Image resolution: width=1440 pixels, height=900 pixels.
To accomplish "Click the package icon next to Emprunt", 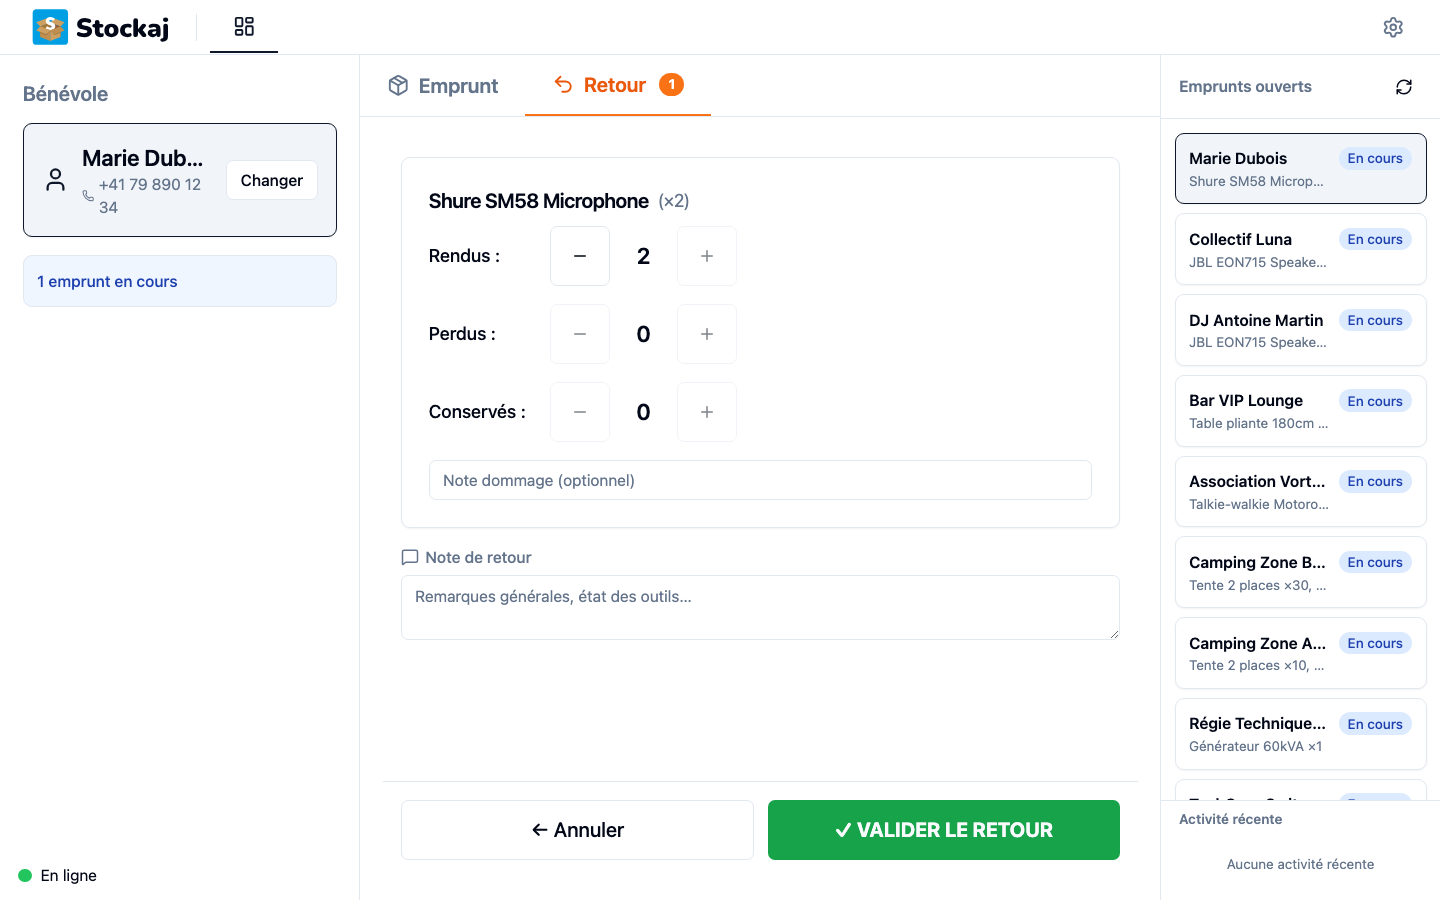I will 399,86.
